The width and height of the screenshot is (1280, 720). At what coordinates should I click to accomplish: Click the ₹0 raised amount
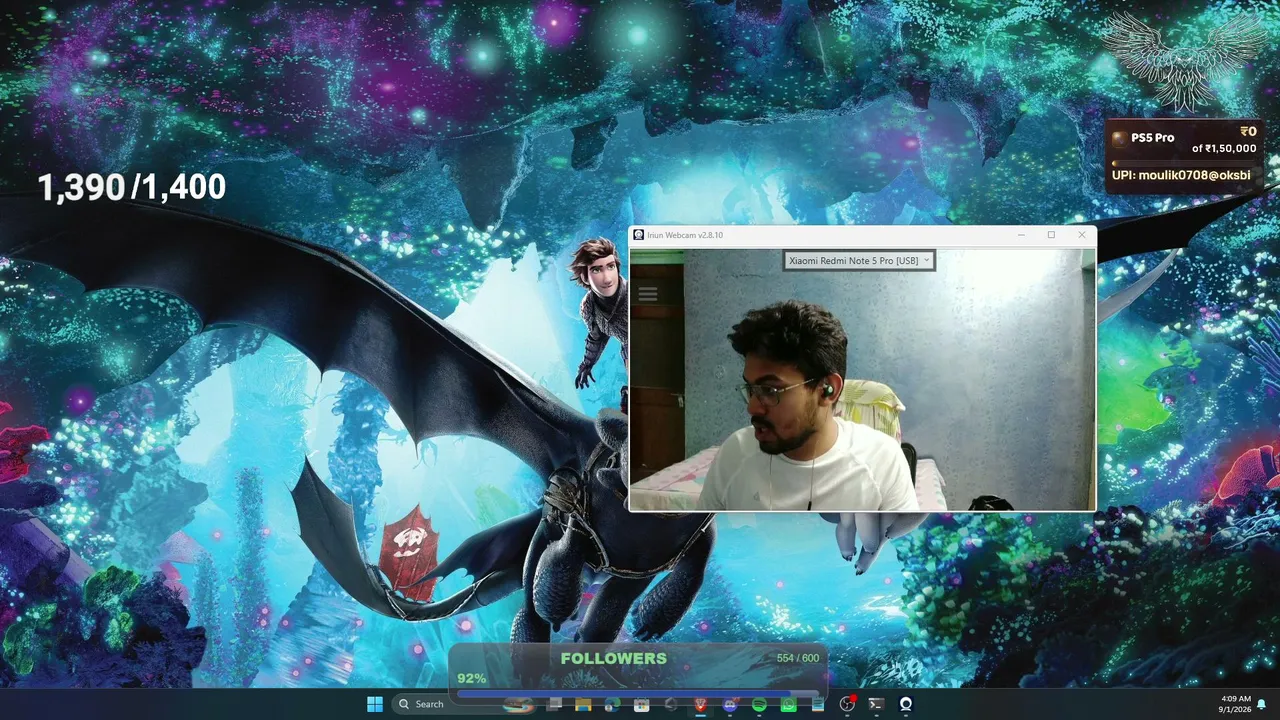[1248, 132]
